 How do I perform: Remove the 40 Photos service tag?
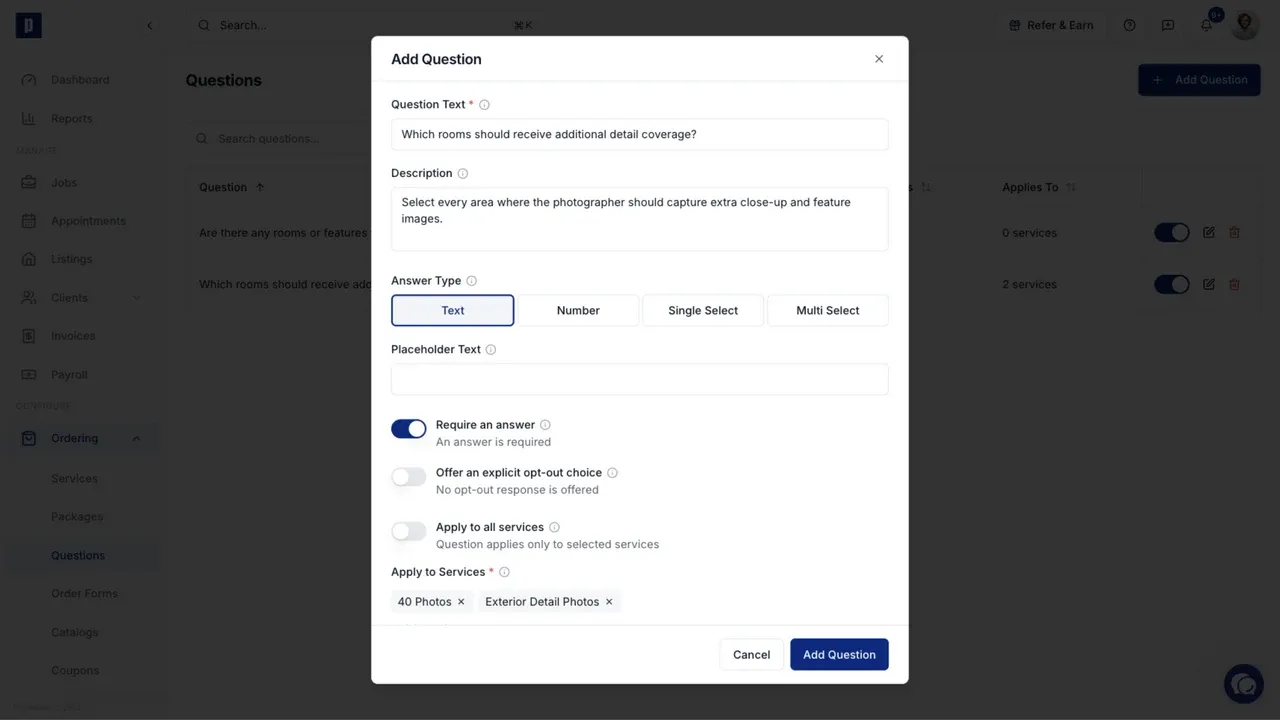[461, 602]
